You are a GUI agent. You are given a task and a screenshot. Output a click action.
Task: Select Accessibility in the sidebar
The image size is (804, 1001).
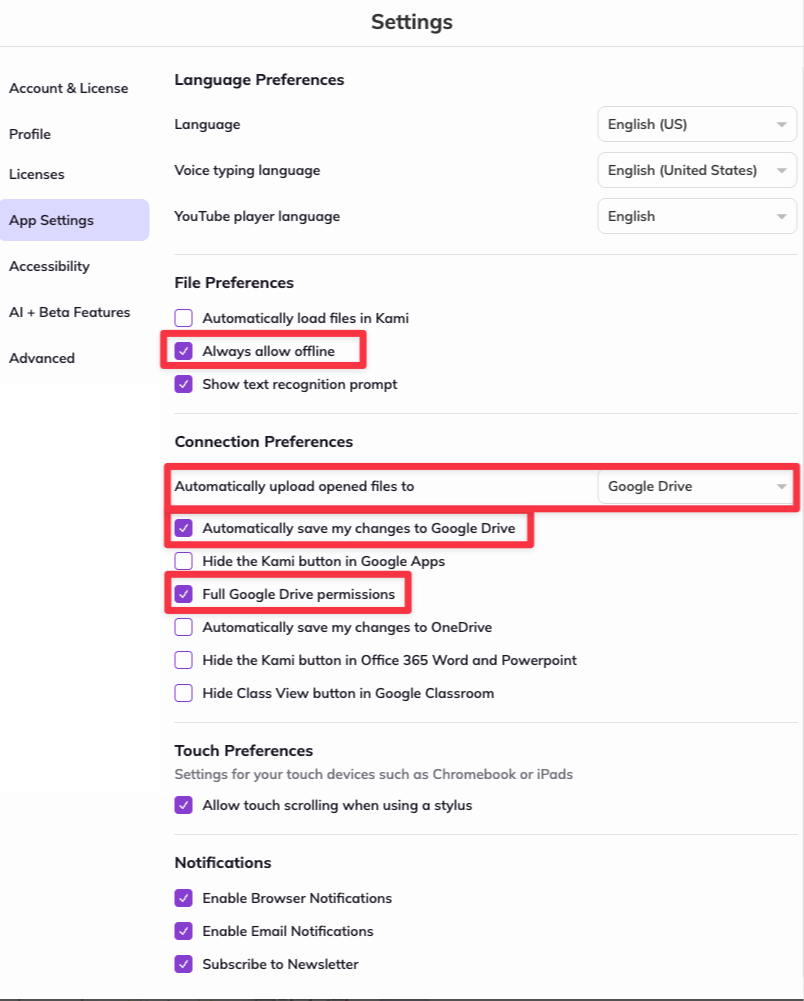coord(49,266)
